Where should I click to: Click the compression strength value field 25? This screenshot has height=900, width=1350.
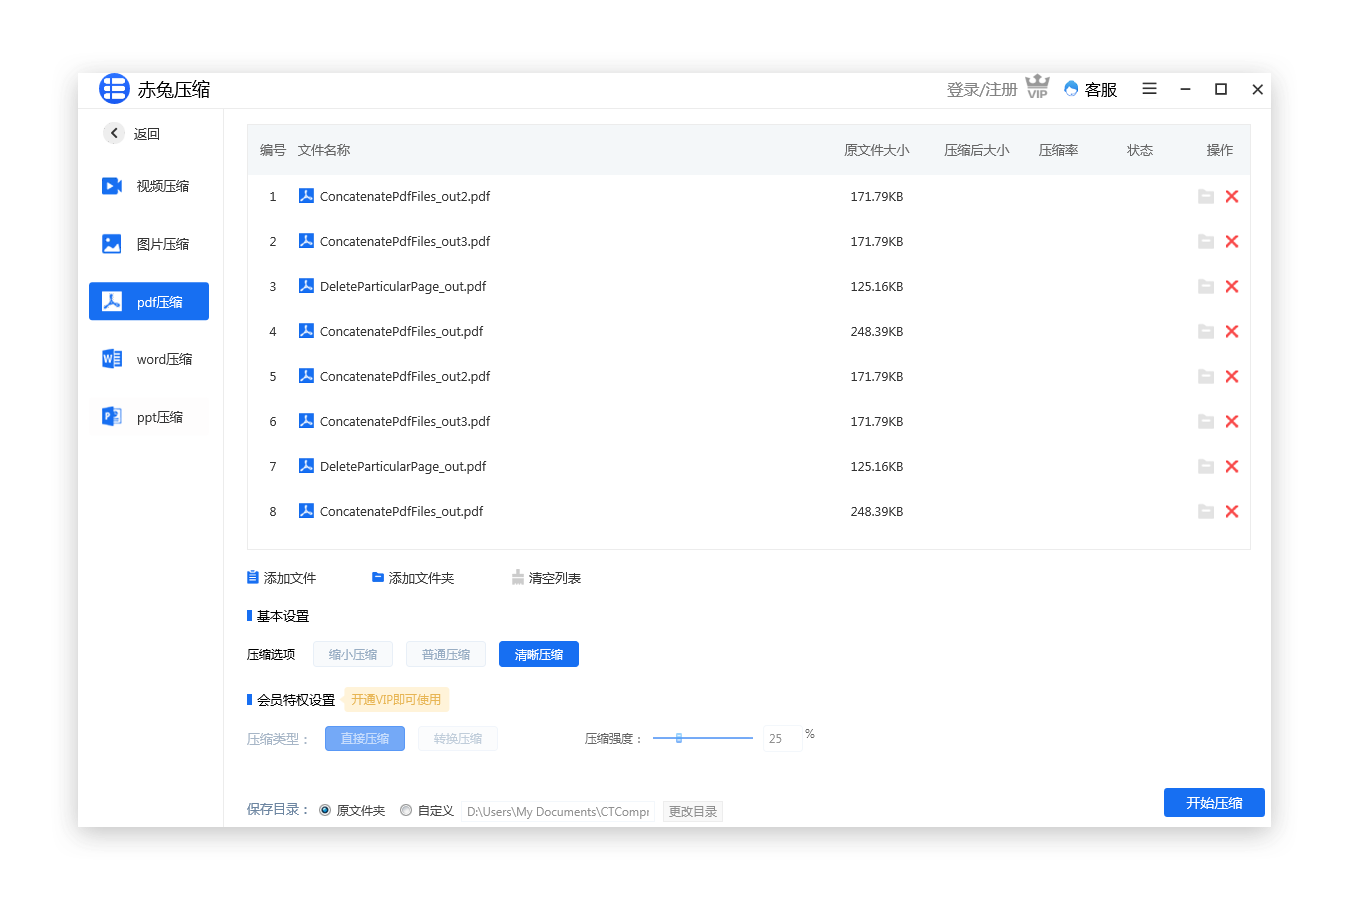782,738
